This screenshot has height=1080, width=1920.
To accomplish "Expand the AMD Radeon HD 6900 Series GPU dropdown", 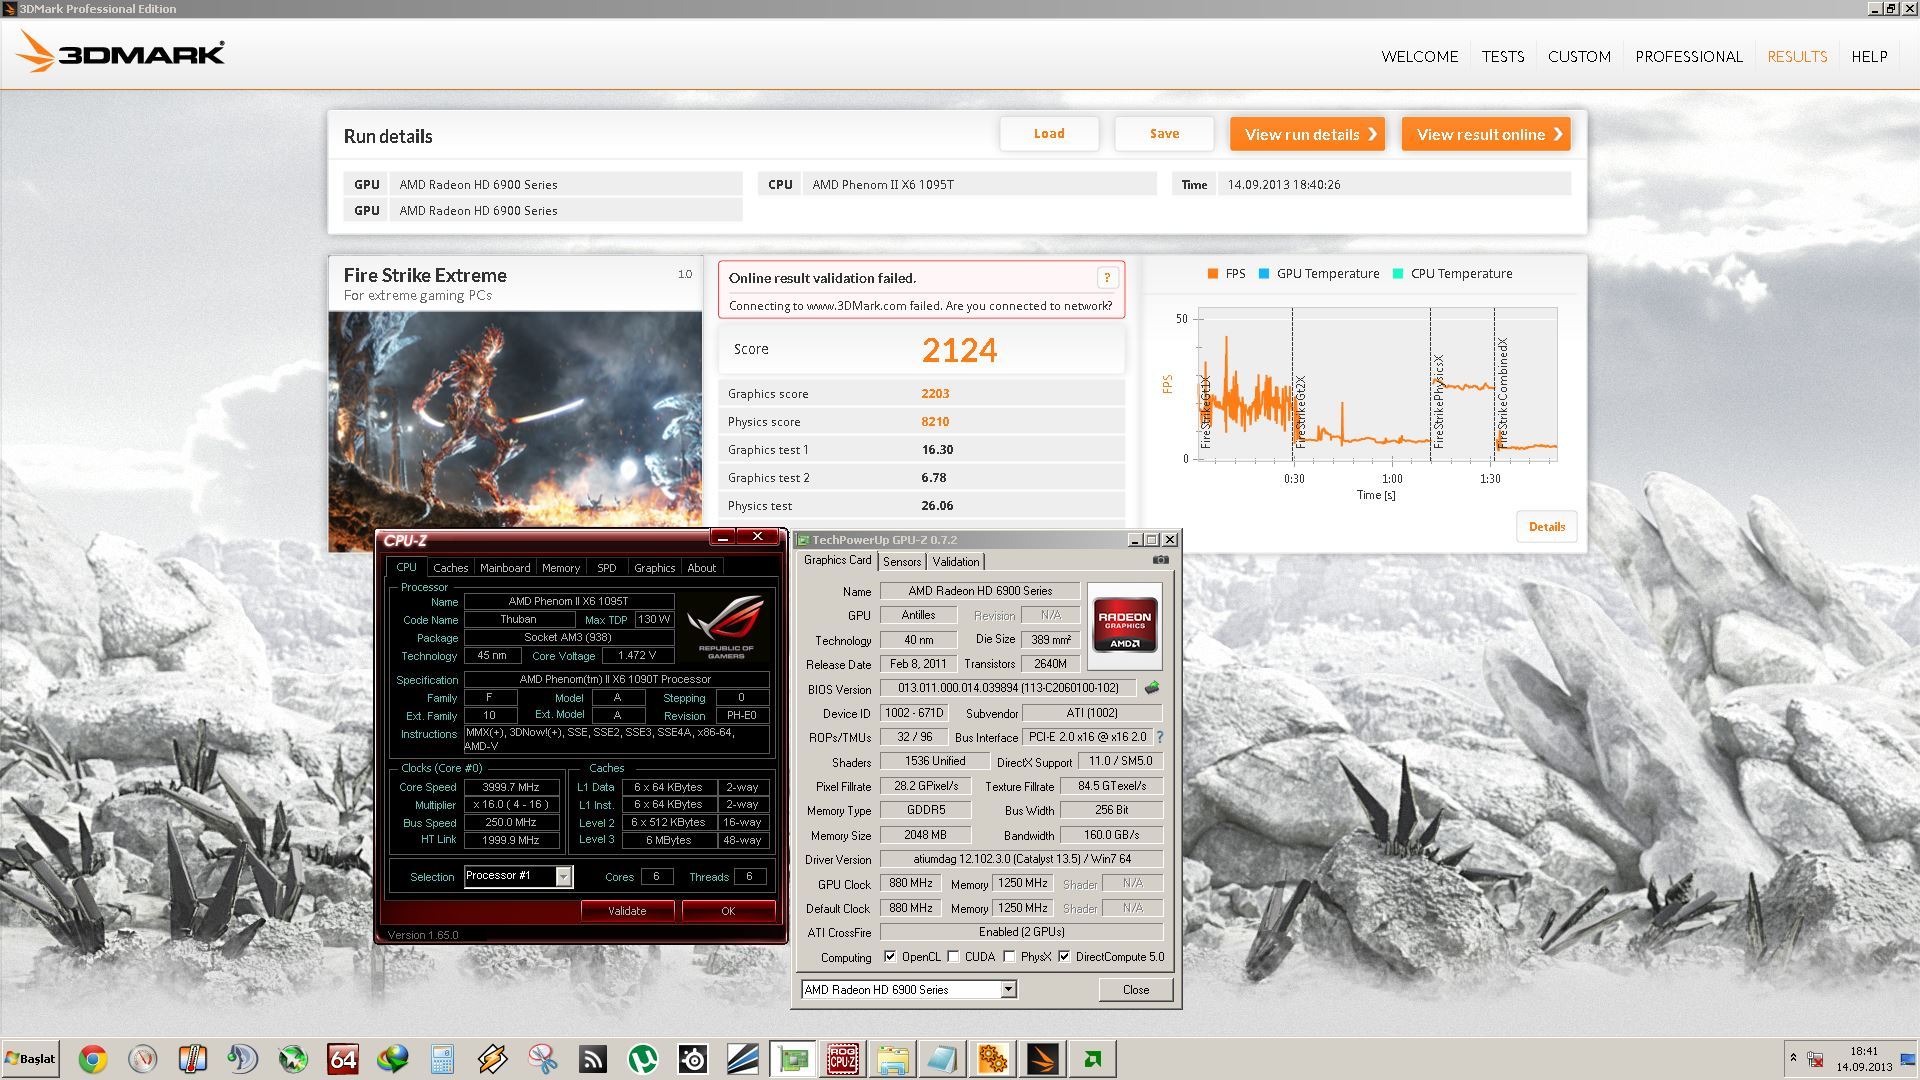I will click(1008, 989).
